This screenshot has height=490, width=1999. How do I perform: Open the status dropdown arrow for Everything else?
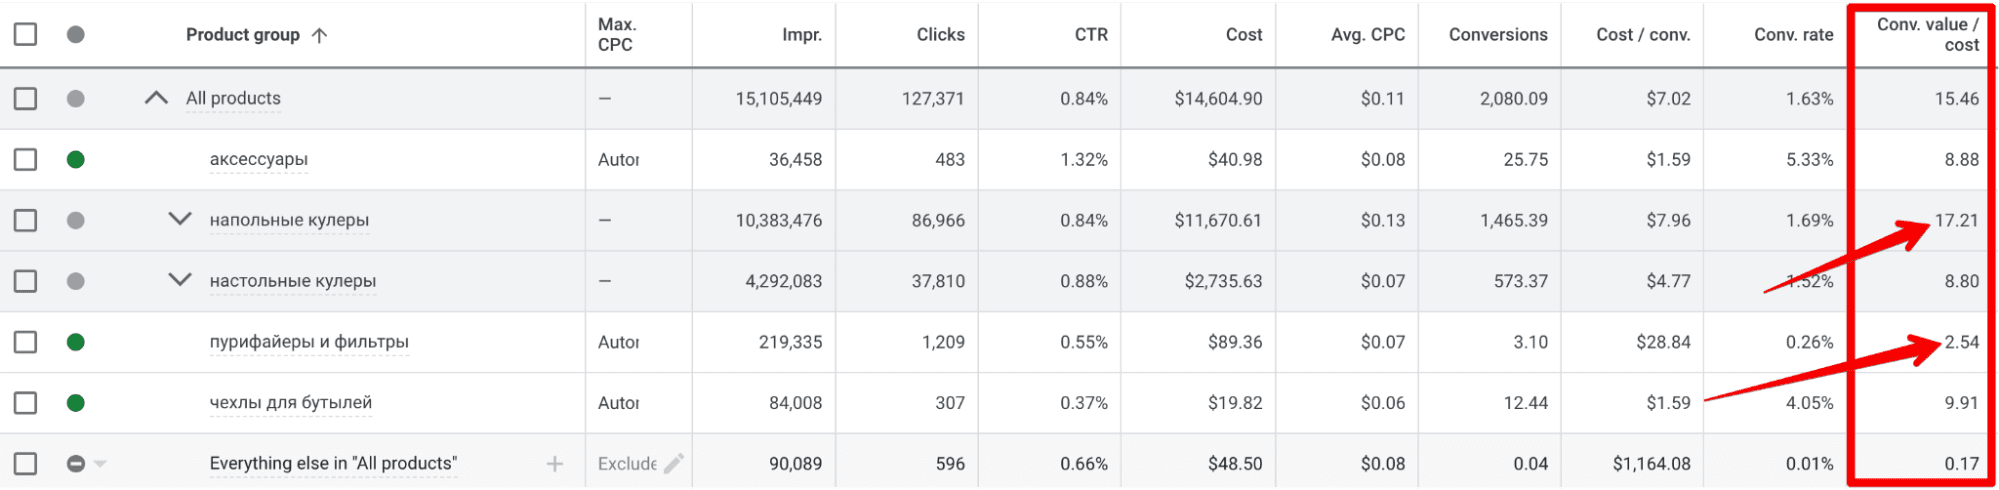100,464
